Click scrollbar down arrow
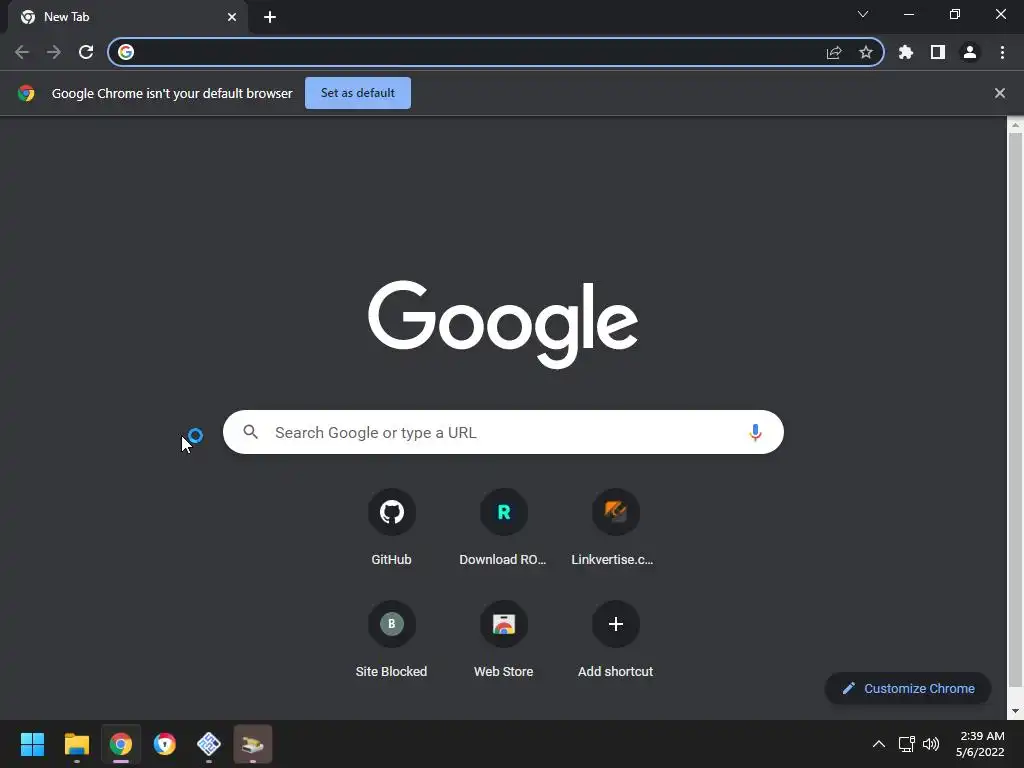 coord(1015,711)
